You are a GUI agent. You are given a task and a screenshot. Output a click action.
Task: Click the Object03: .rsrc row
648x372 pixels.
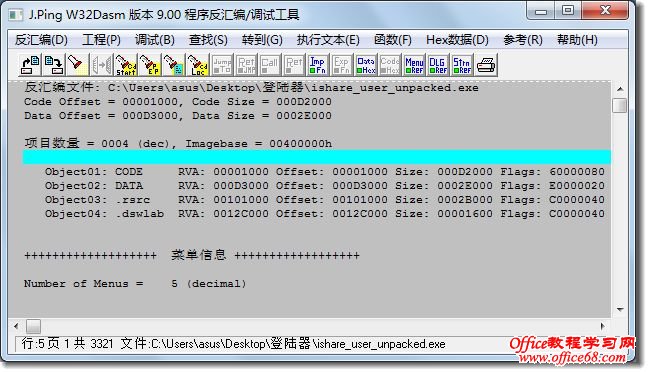pos(324,200)
